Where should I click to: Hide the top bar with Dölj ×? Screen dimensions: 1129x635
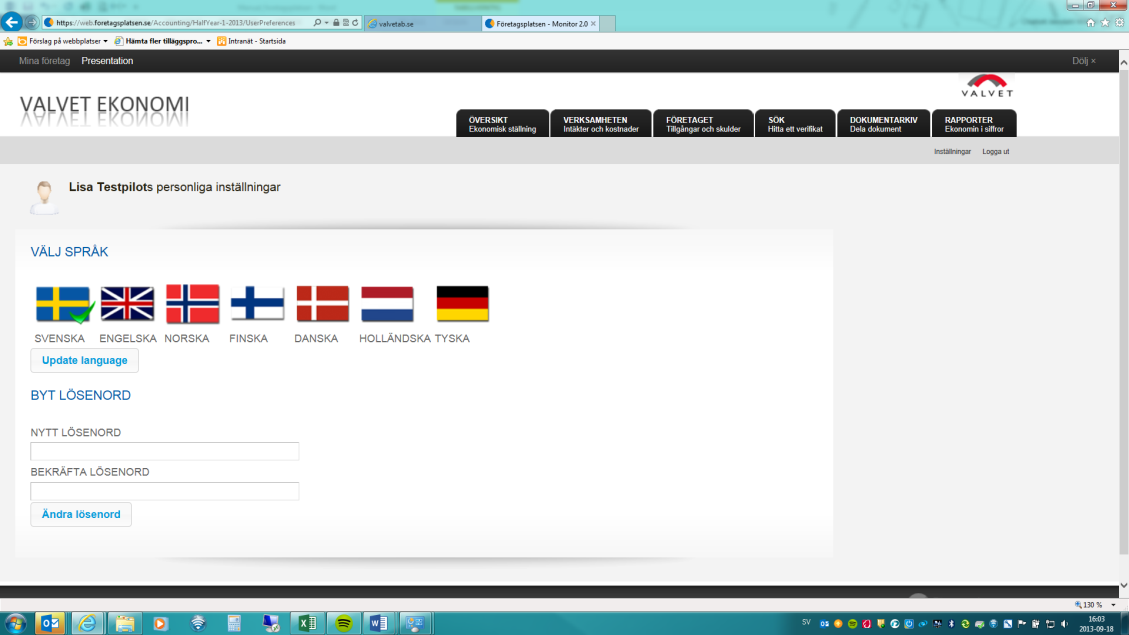point(1084,61)
